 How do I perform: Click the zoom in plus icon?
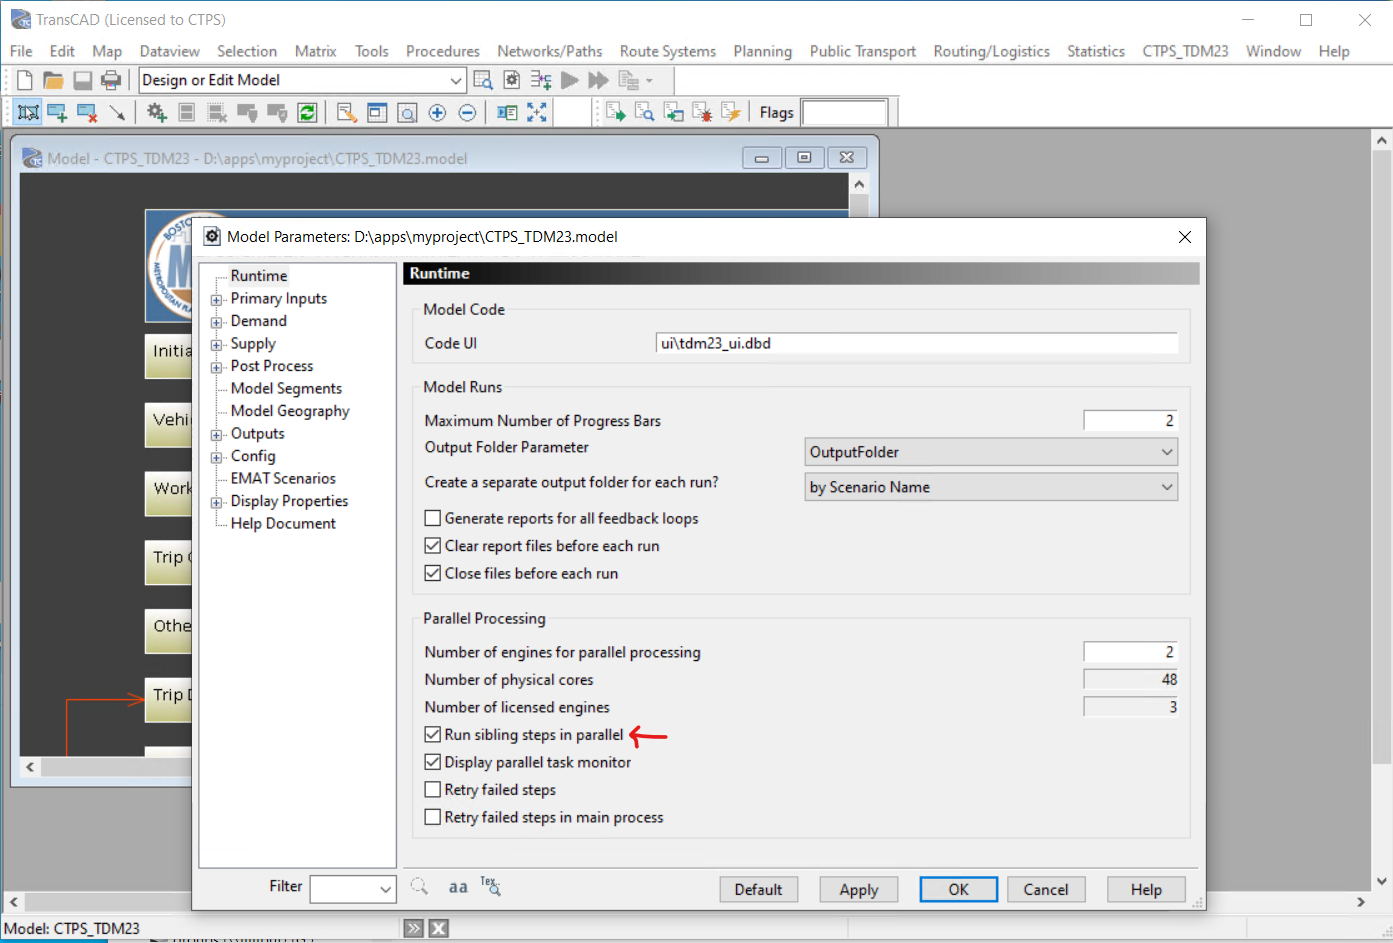(x=437, y=113)
